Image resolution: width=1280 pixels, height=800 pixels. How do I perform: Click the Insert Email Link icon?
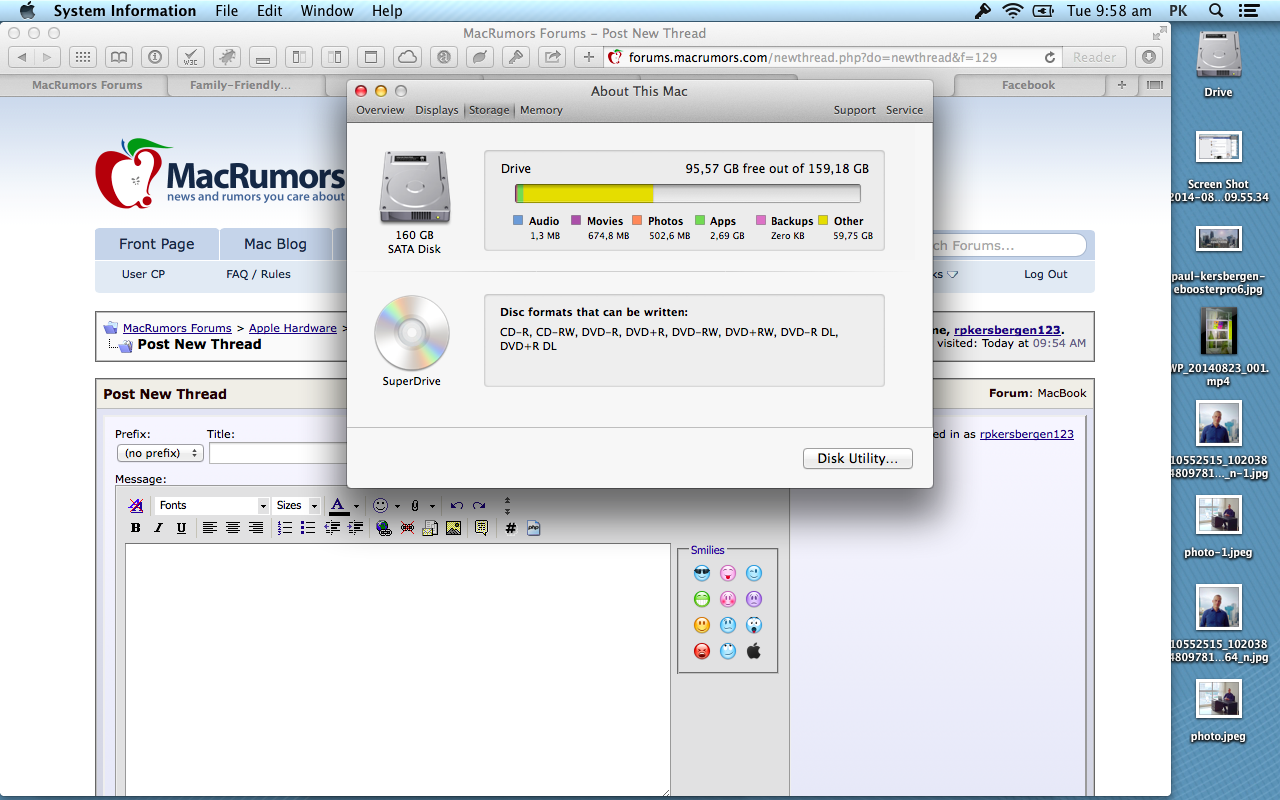pyautogui.click(x=430, y=528)
